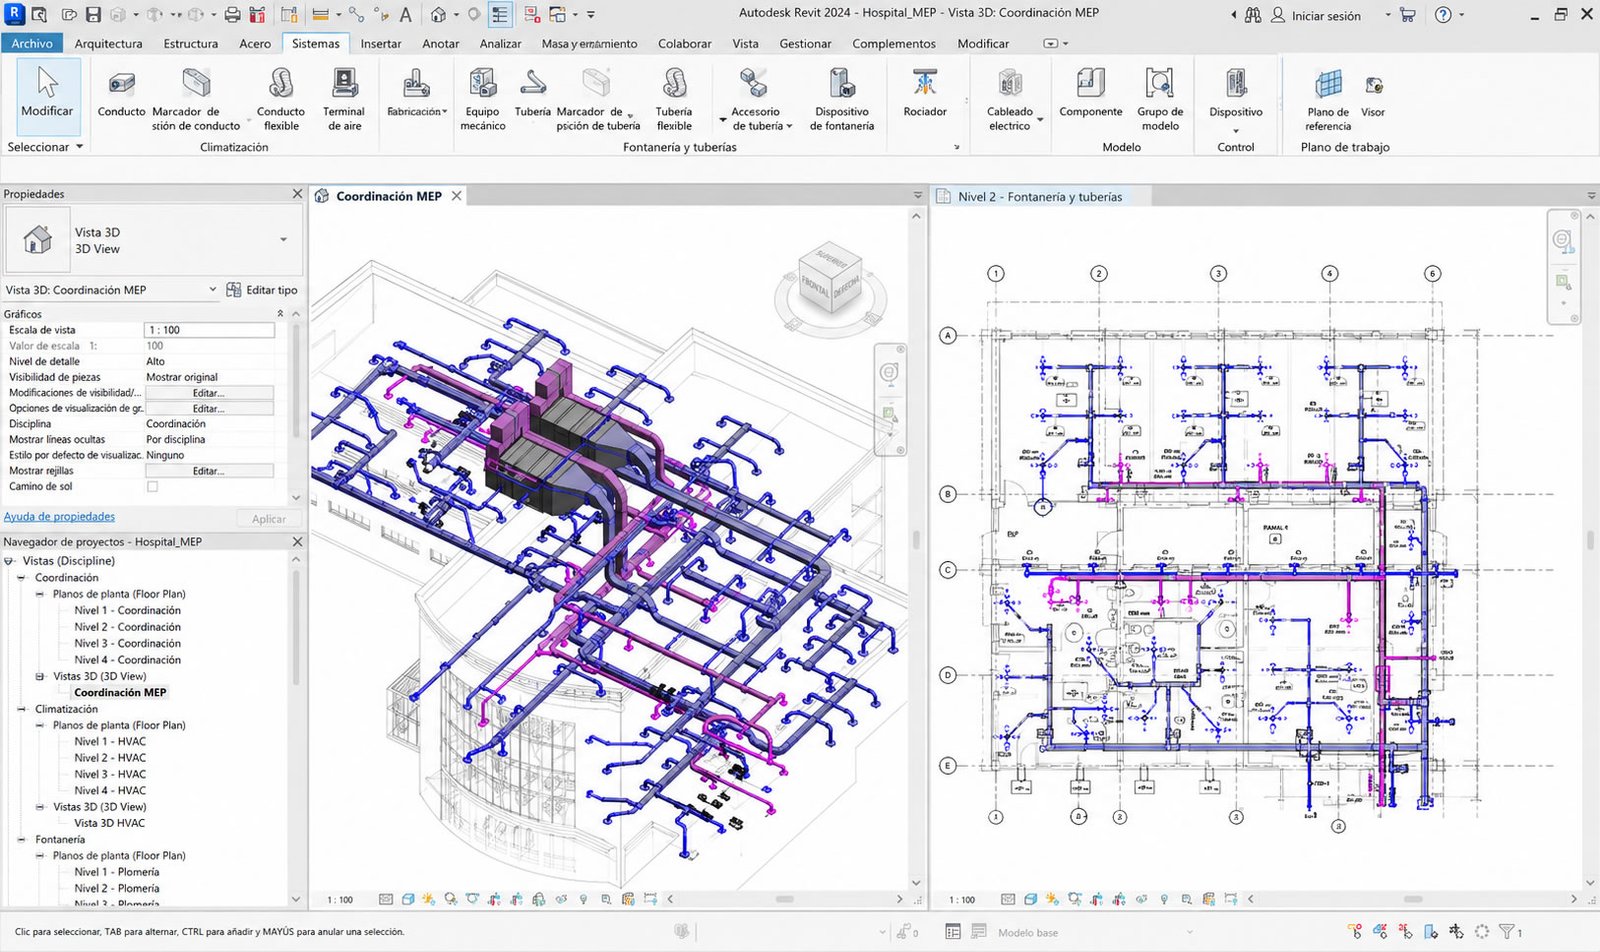
Task: Collapse the Fontanería tree node
Action: click(x=22, y=840)
